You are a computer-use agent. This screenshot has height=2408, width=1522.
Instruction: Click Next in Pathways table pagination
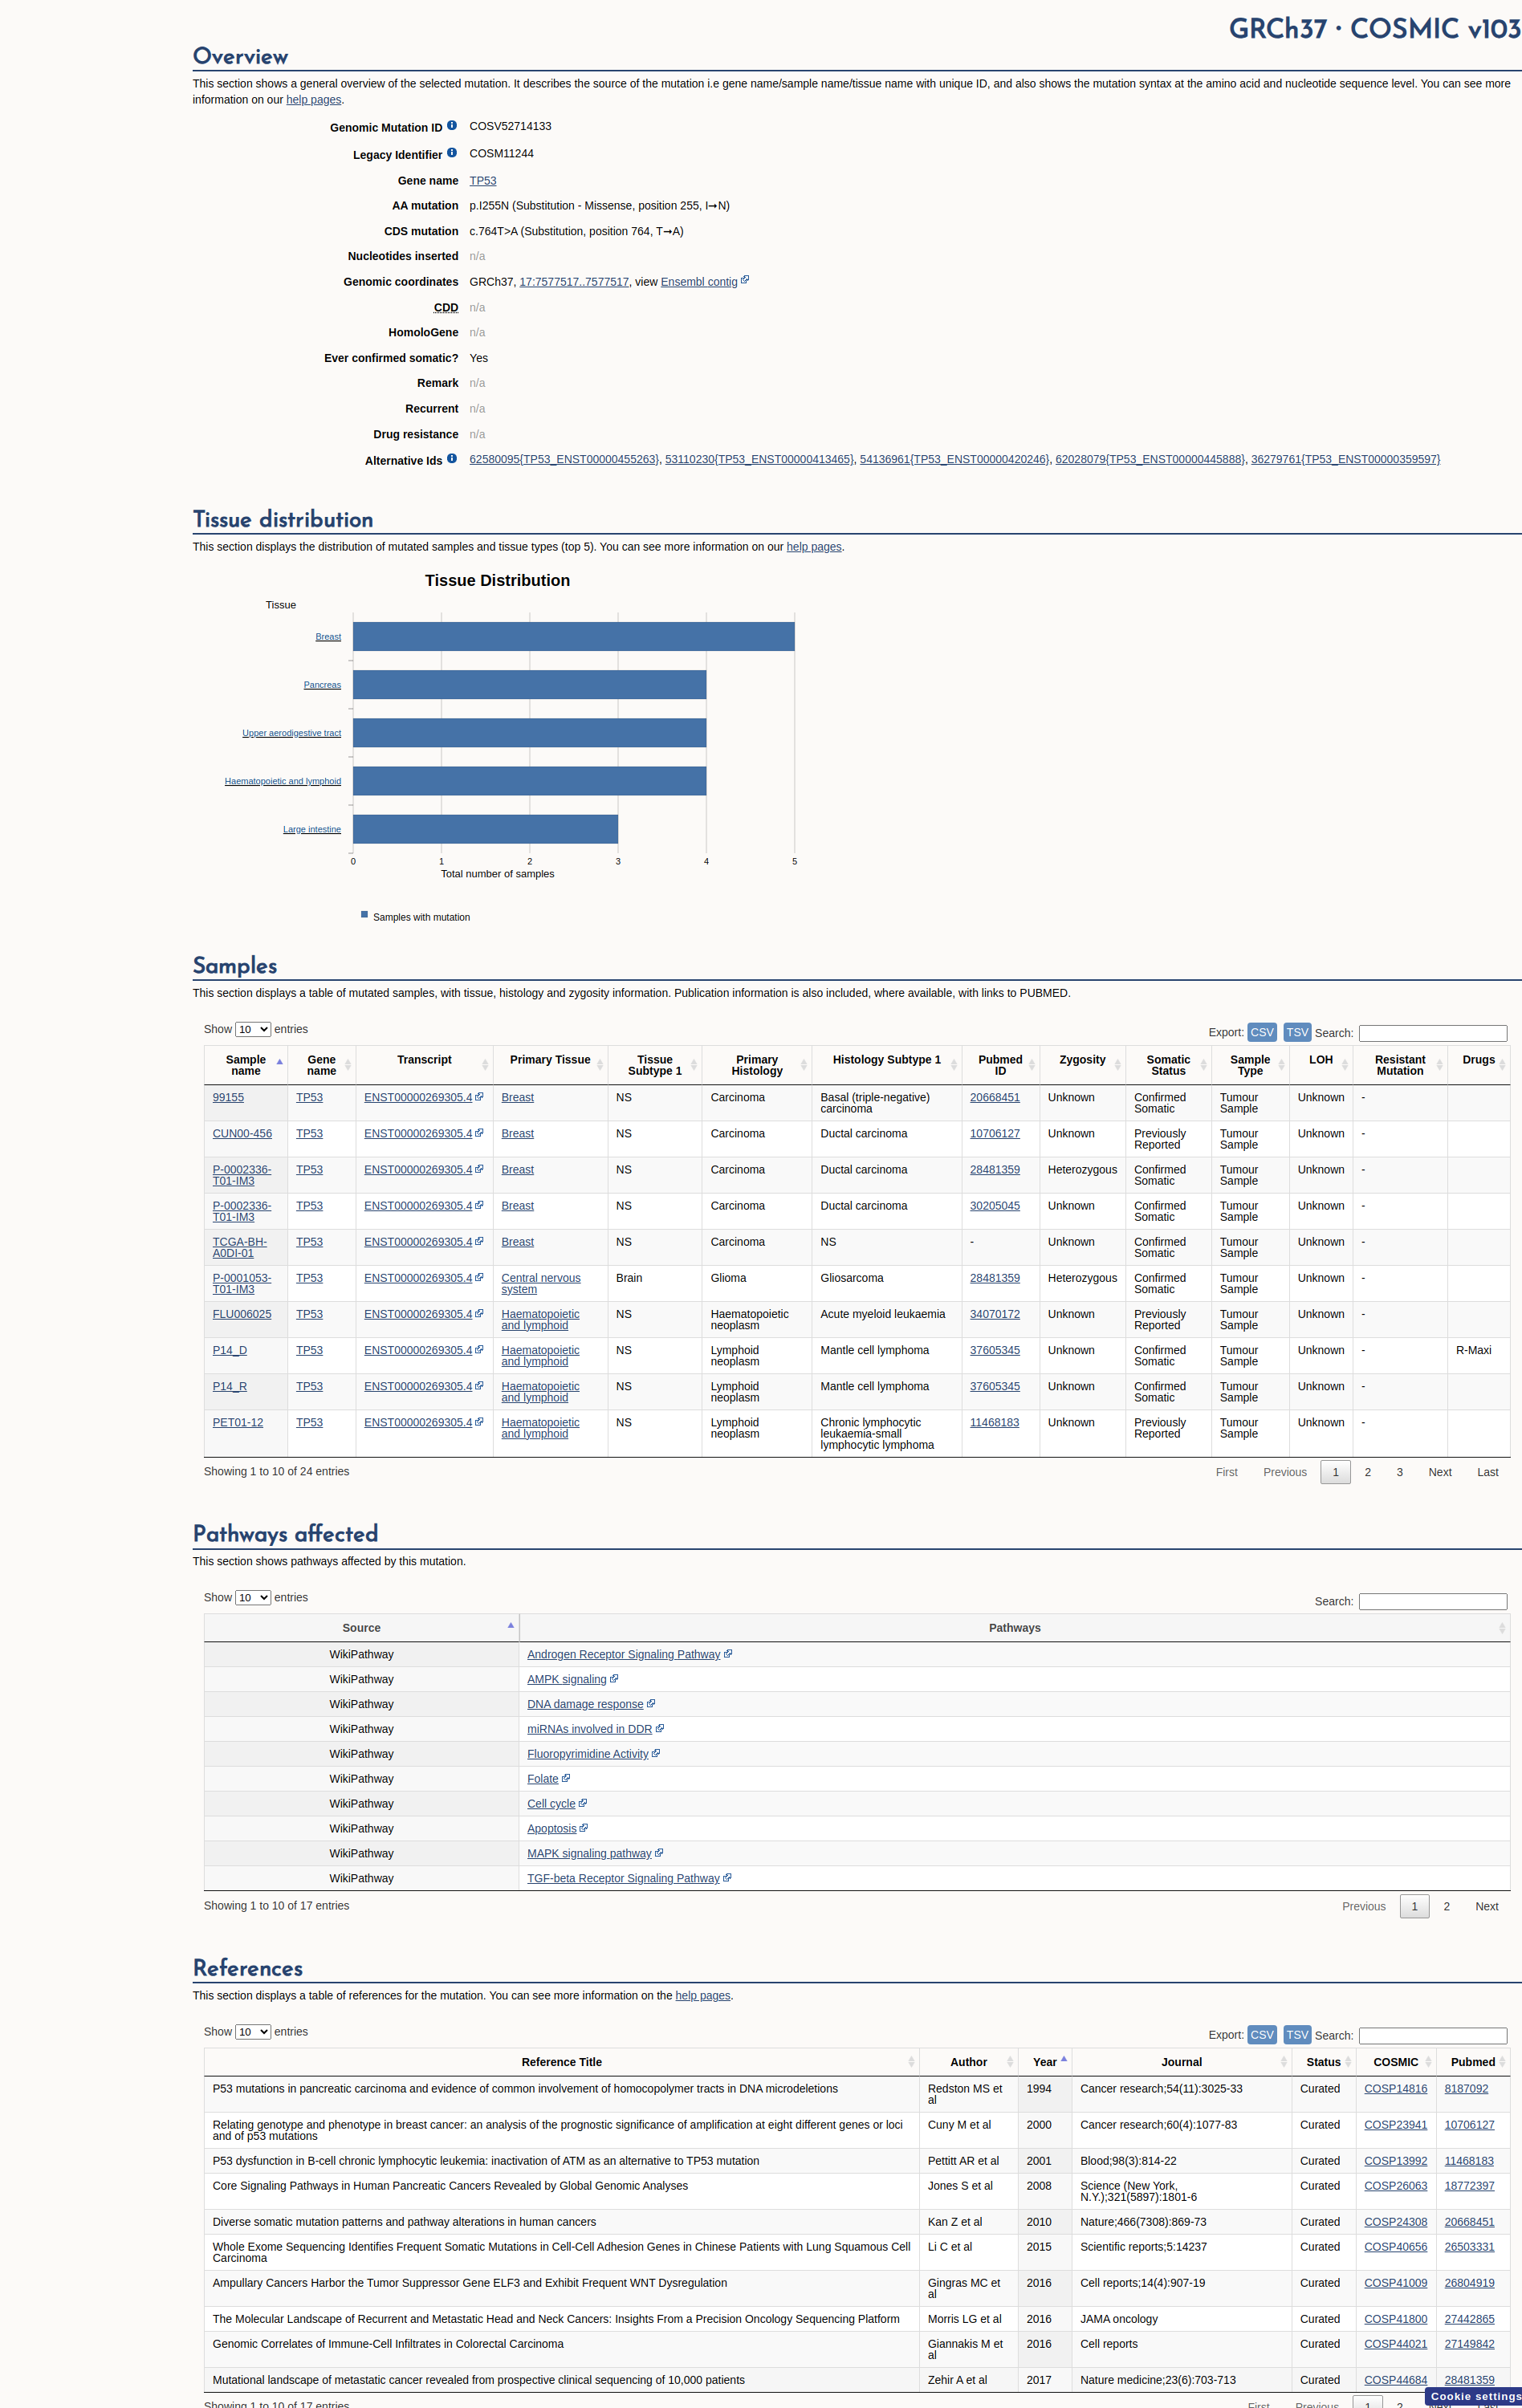tap(1487, 1906)
